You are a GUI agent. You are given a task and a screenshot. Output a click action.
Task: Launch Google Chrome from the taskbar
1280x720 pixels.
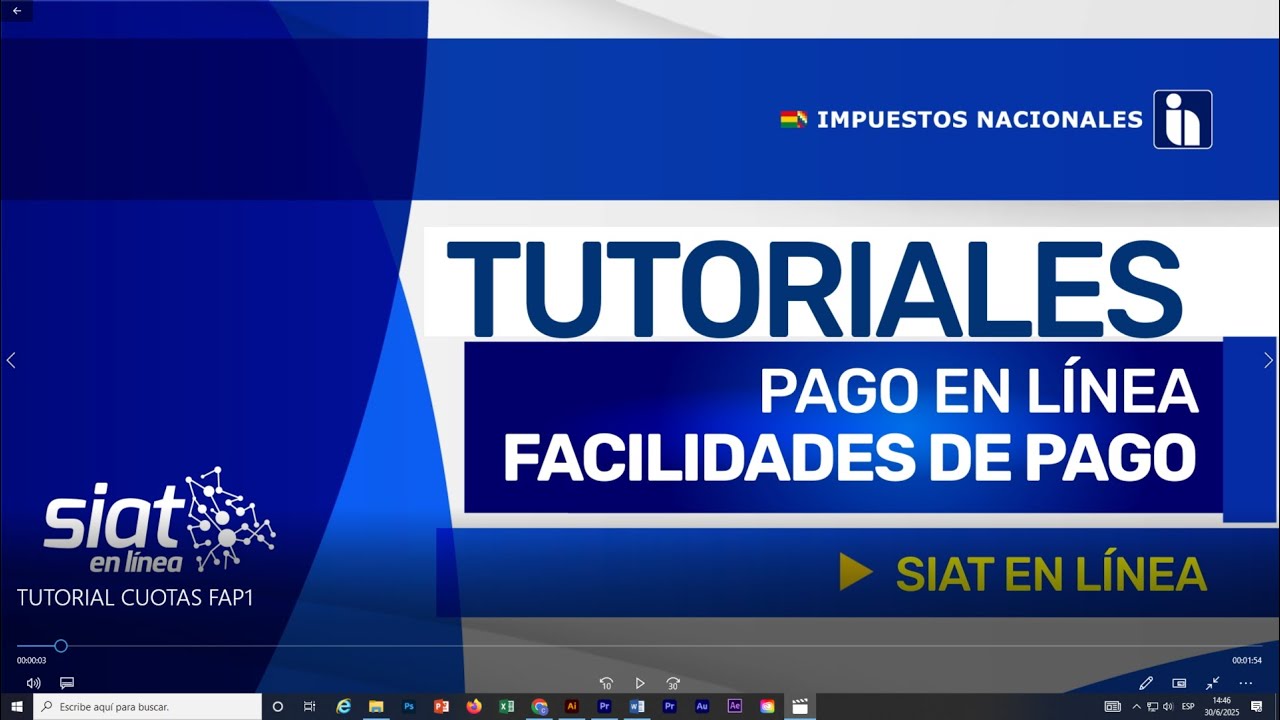[x=539, y=706]
